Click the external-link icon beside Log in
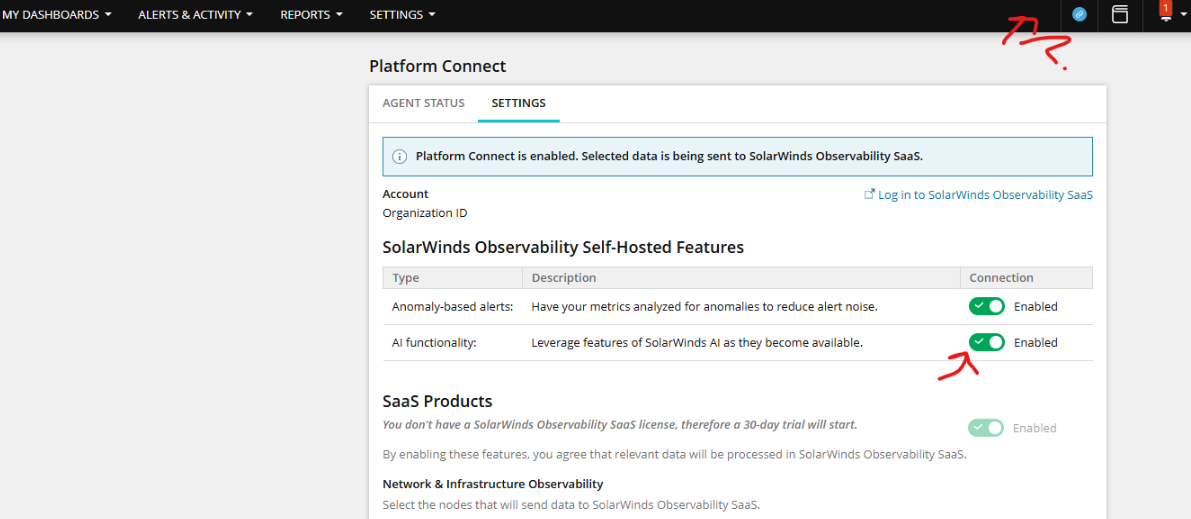 point(870,195)
